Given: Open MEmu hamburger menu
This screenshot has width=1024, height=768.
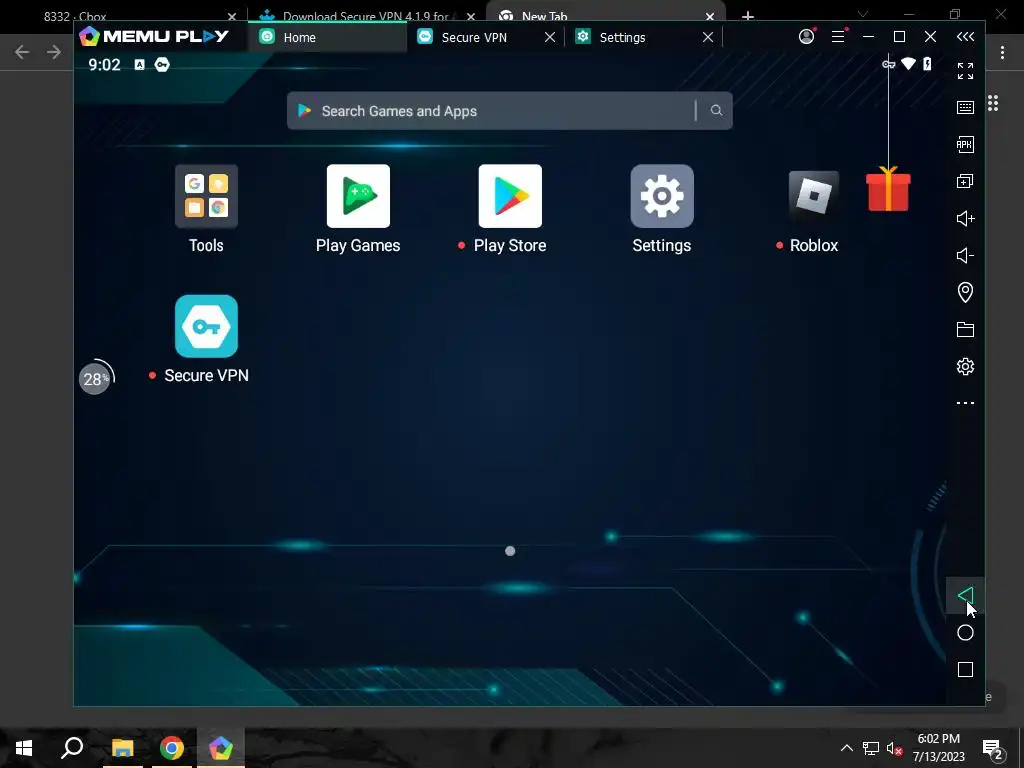Looking at the screenshot, I should pyautogui.click(x=838, y=37).
